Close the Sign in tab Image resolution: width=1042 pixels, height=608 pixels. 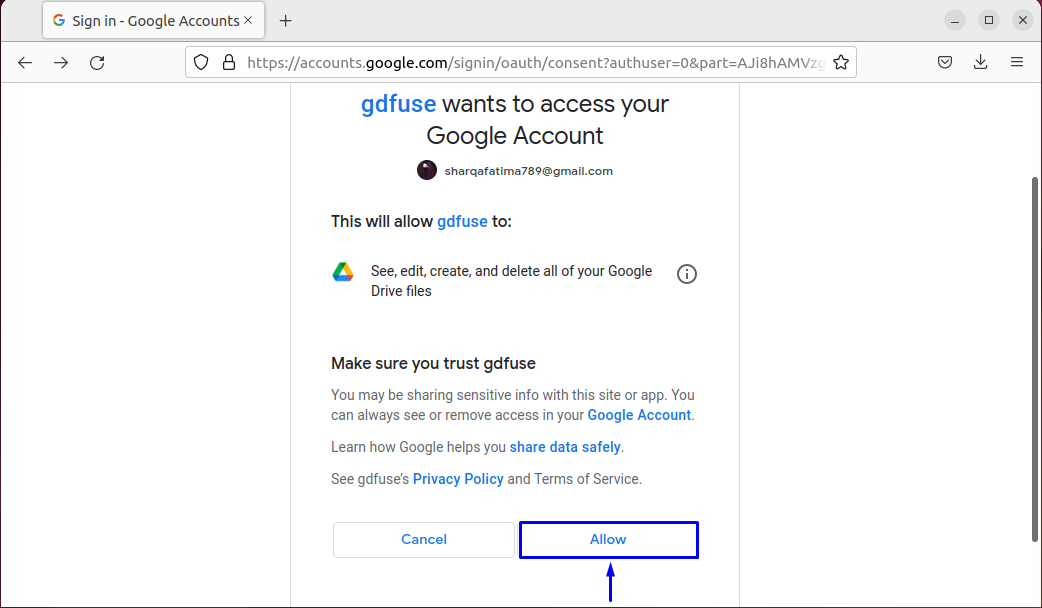248,21
